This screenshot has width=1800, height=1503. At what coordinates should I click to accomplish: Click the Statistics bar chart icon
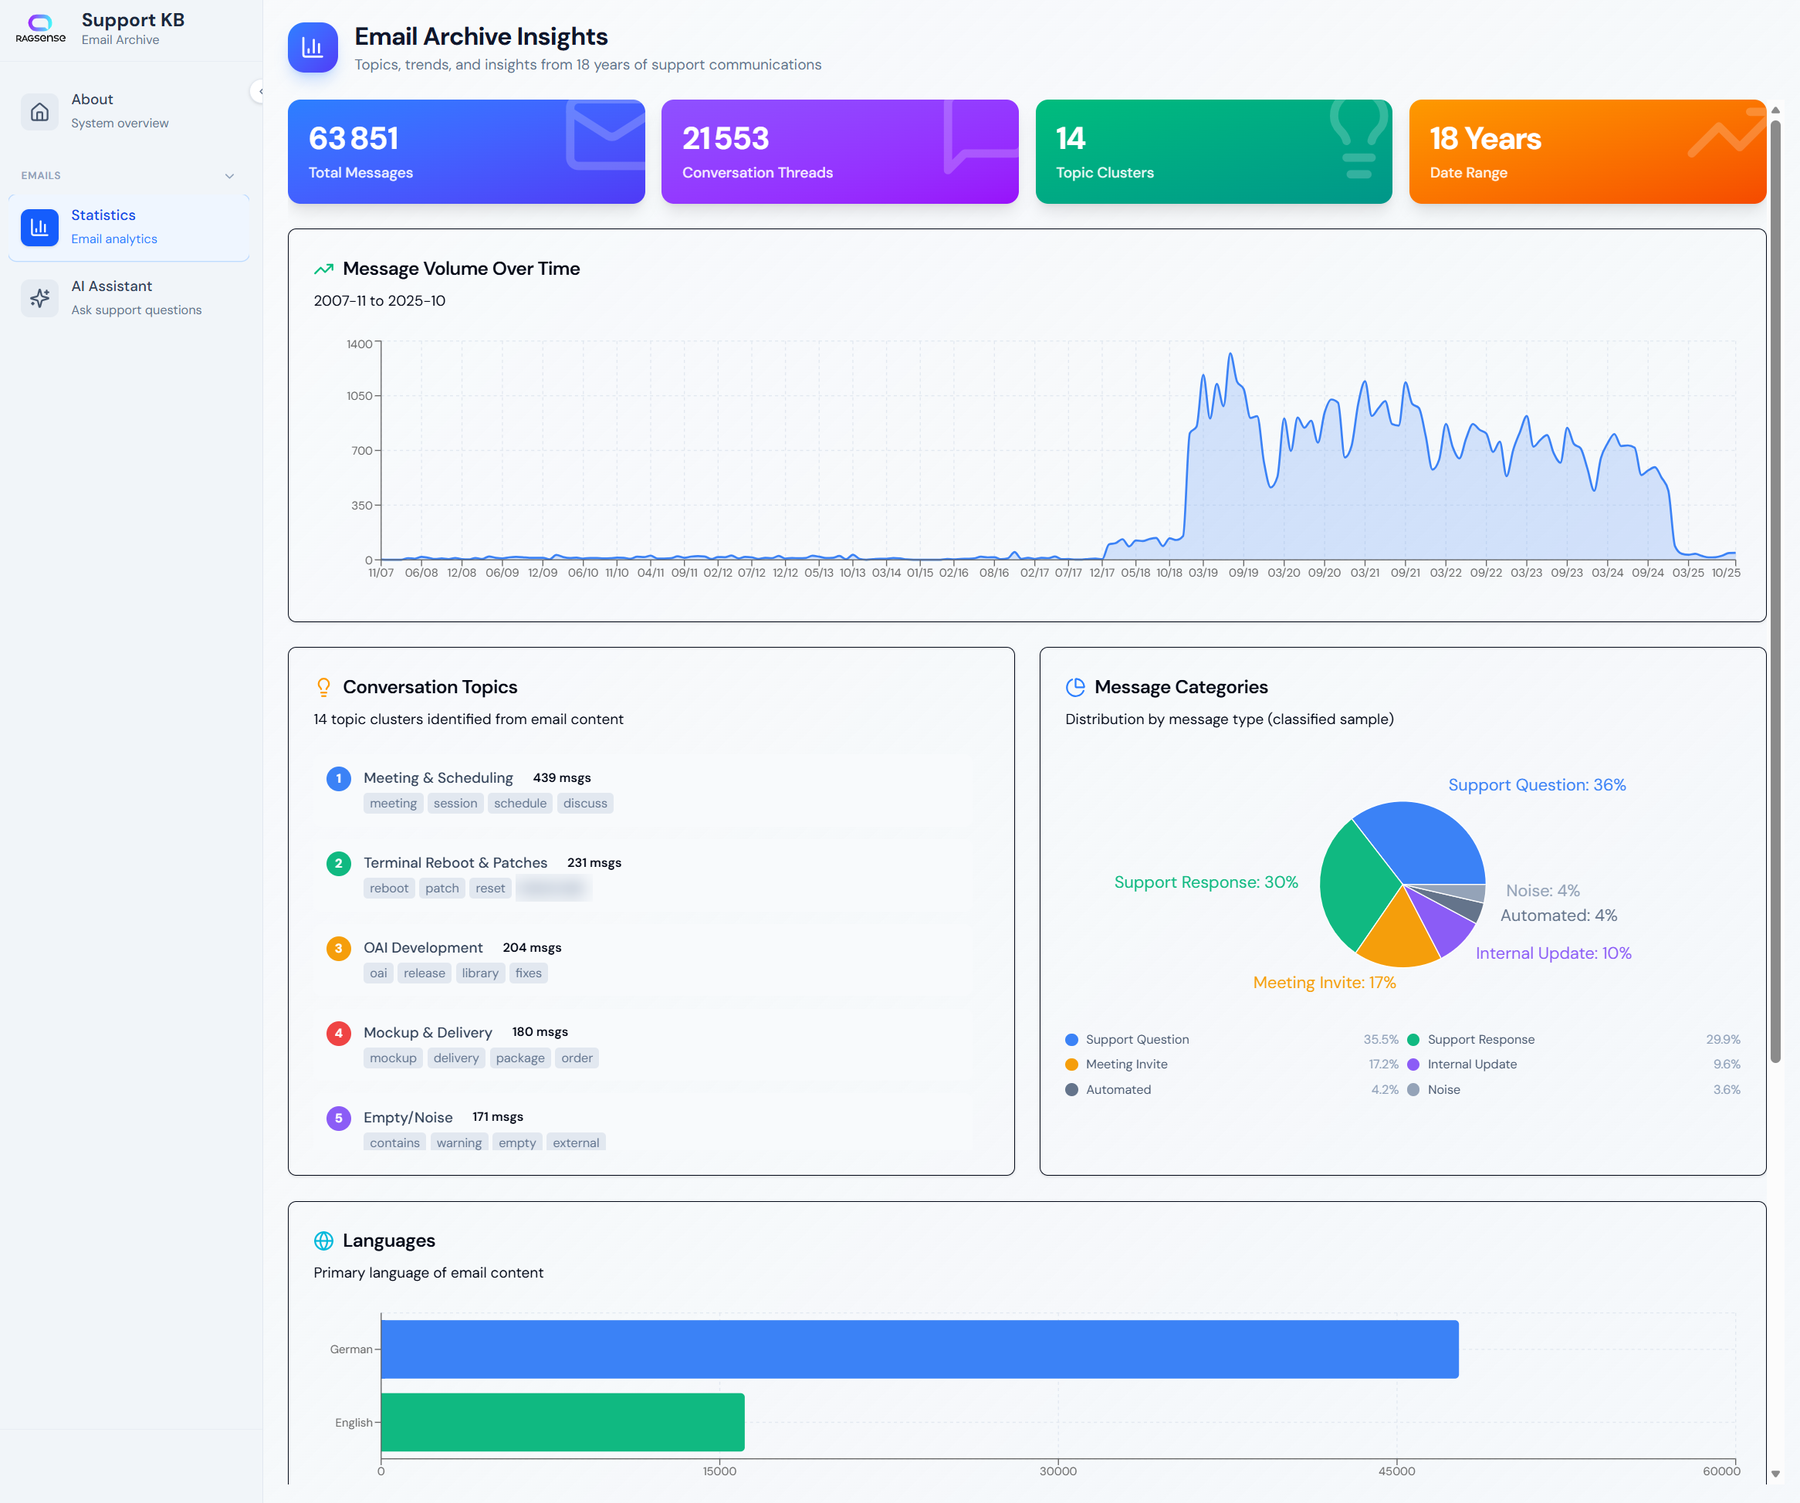click(40, 227)
